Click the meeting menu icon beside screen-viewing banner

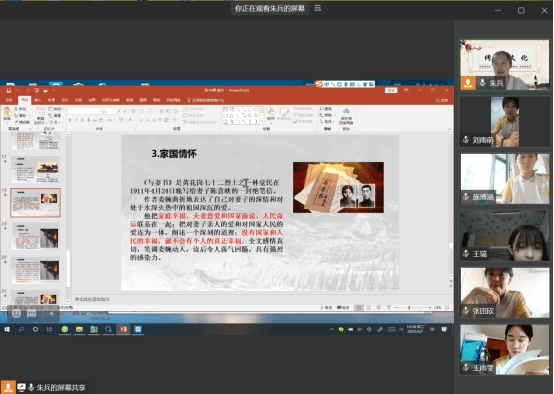point(318,8)
